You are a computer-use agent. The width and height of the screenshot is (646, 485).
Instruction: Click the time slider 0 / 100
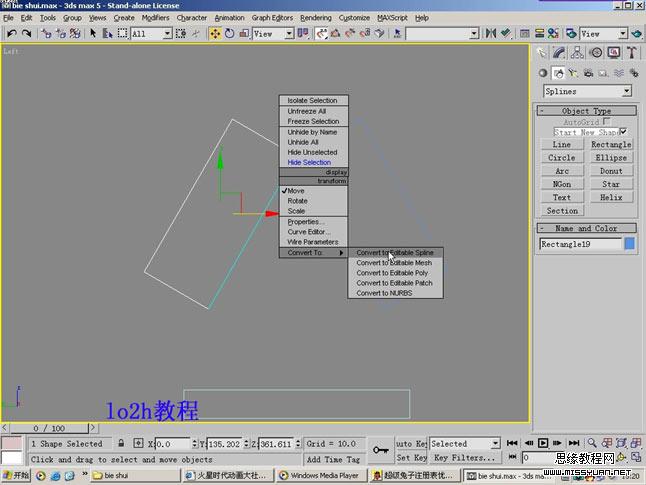tap(49, 428)
